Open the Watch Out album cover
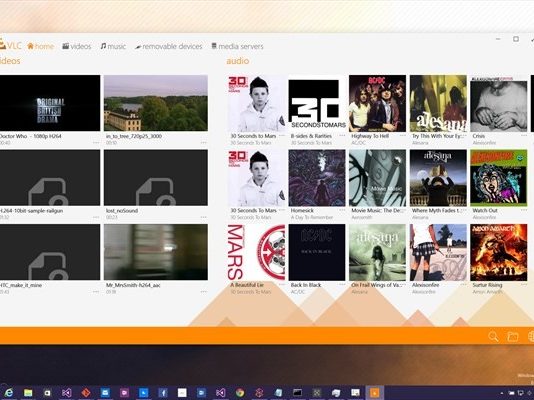This screenshot has height=400, width=534. [499, 178]
